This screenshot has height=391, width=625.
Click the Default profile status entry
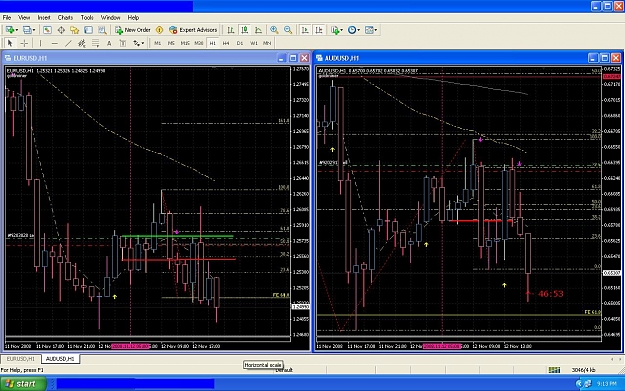click(284, 370)
